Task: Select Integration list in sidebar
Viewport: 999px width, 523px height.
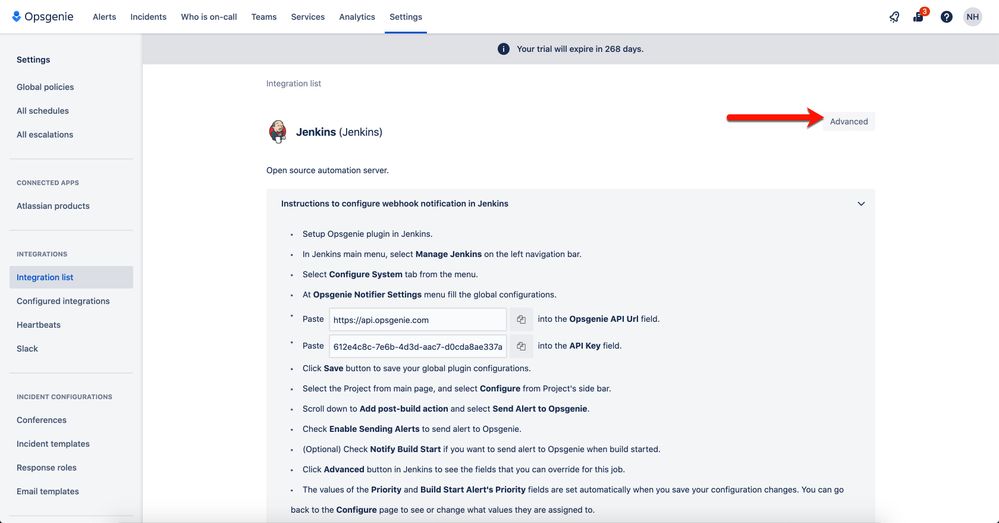Action: click(x=71, y=277)
